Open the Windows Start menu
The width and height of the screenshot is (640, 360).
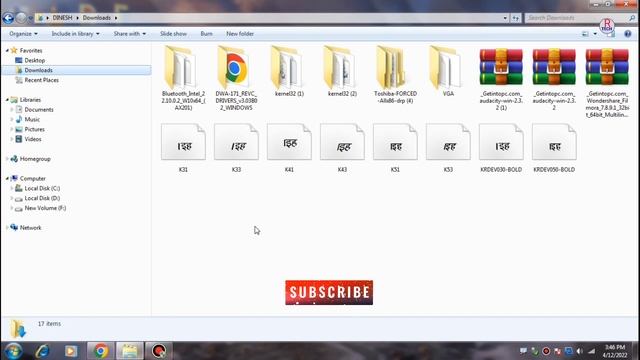[13, 351]
